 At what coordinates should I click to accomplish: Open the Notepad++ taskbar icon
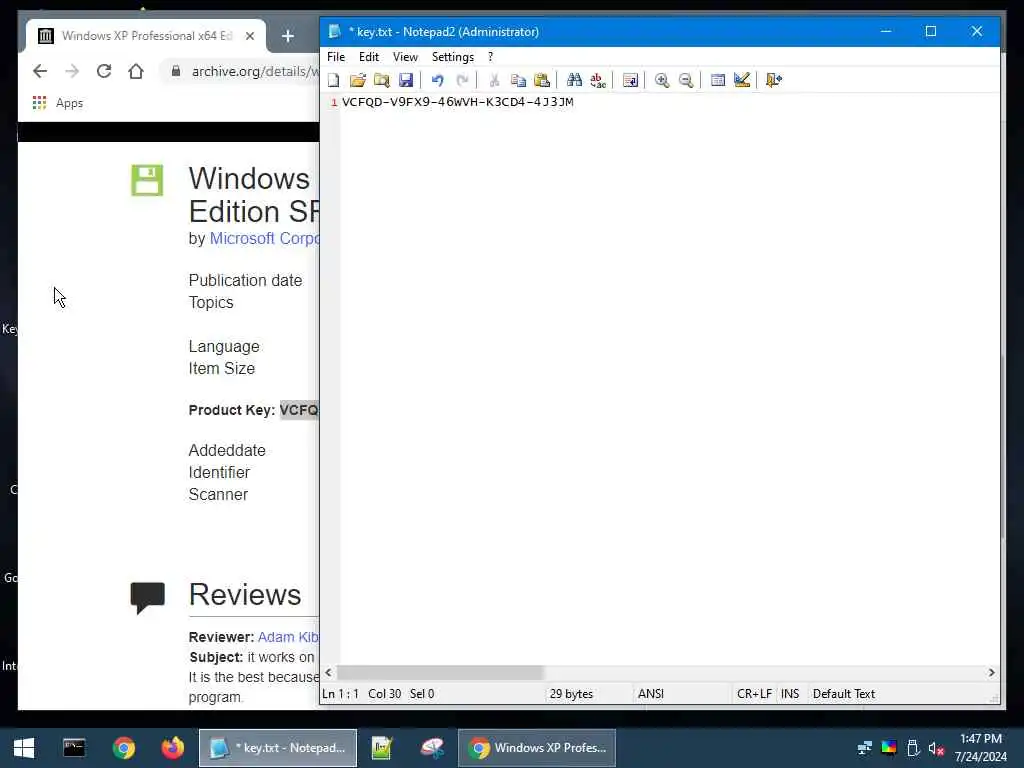tap(381, 748)
